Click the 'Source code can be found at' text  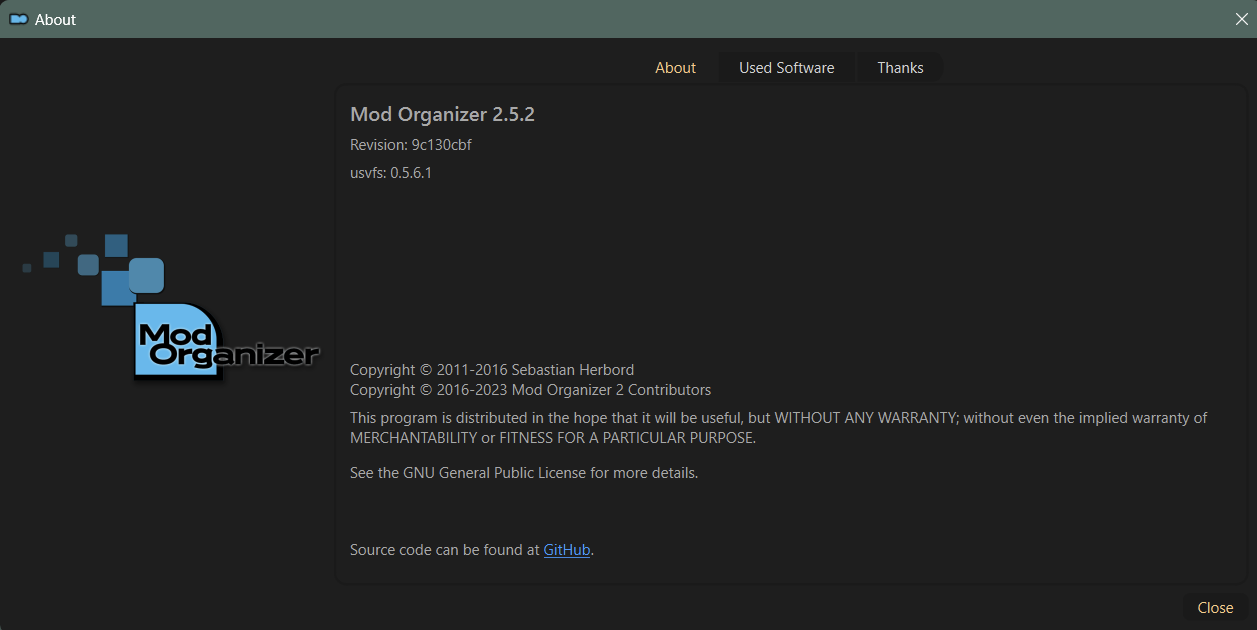(x=444, y=550)
